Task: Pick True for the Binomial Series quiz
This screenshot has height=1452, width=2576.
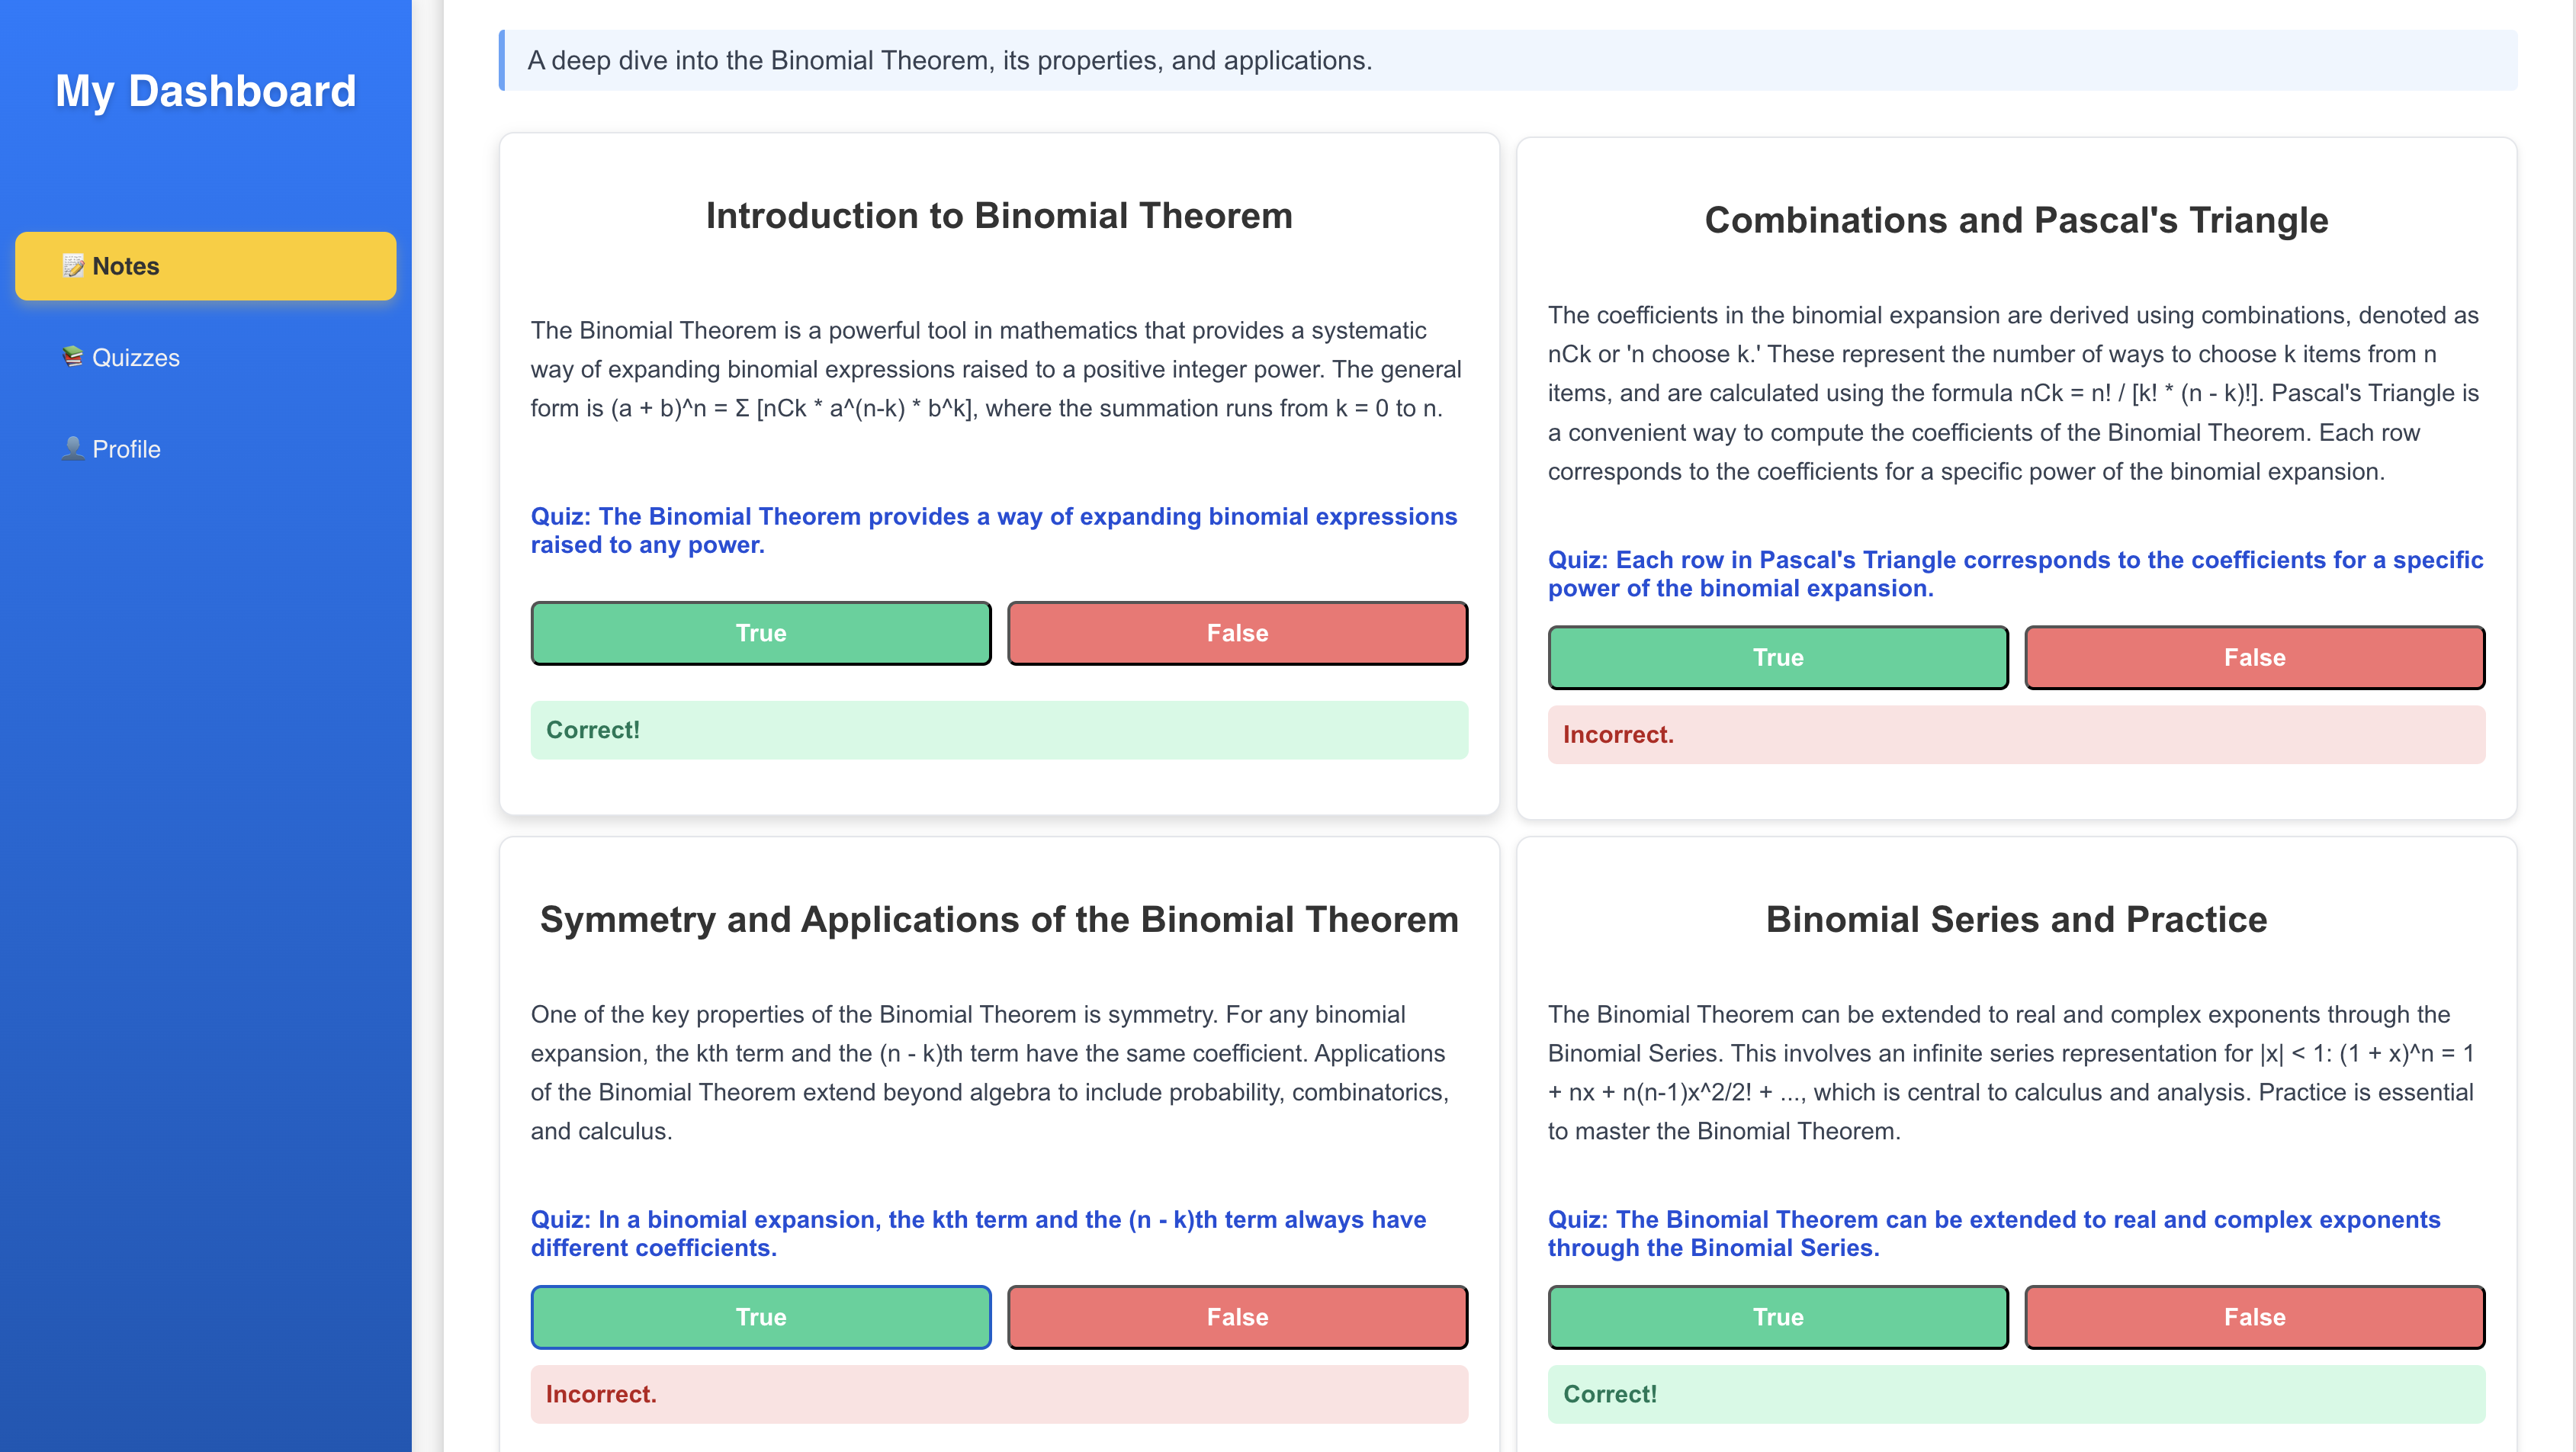Action: pos(1778,1317)
